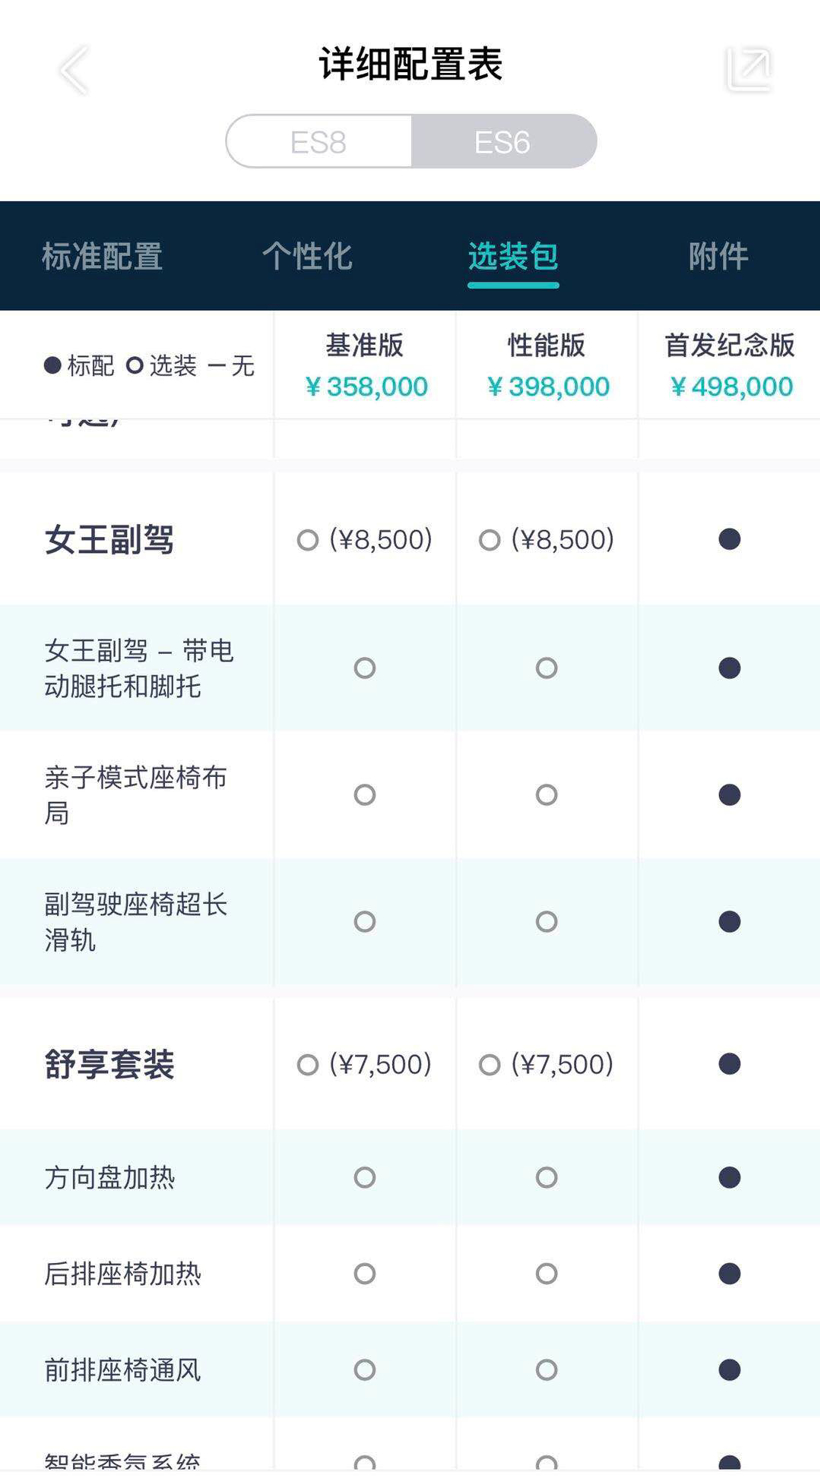Open the 附件 tab
This screenshot has width=820, height=1481.
[x=718, y=257]
